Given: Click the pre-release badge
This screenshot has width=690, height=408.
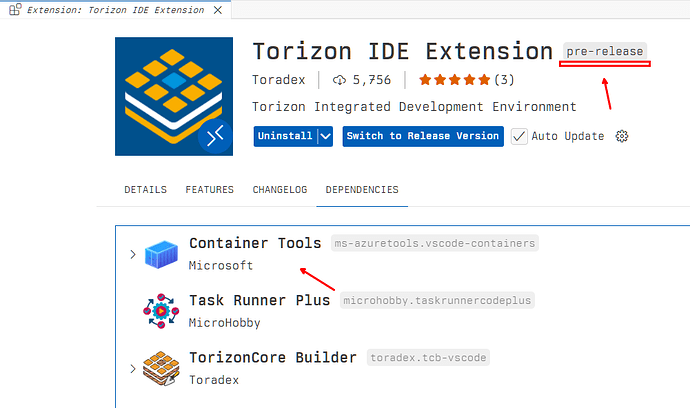Looking at the screenshot, I should 605,51.
